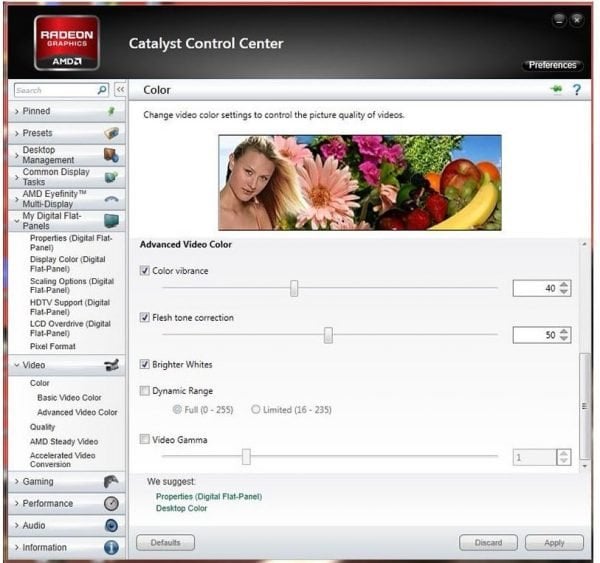Image resolution: width=600 pixels, height=563 pixels.
Task: Click the Audio speaker icon
Action: 111,525
